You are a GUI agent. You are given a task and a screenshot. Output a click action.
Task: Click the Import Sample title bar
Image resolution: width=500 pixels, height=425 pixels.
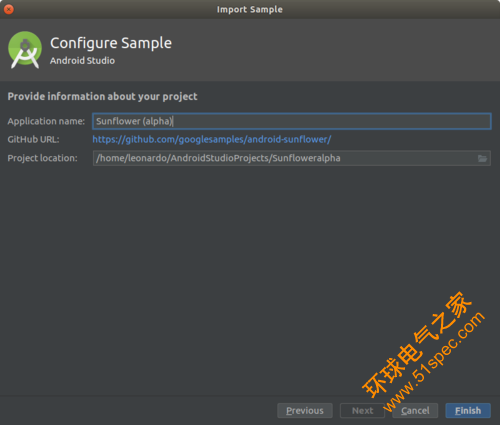point(250,9)
